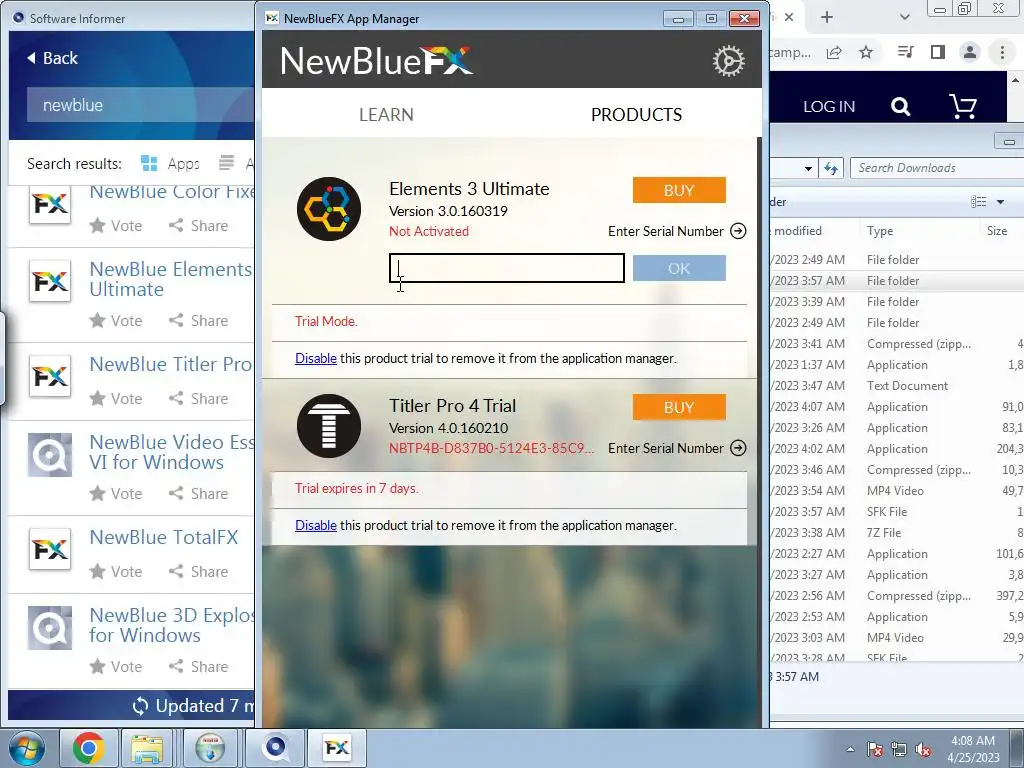This screenshot has height=768, width=1024.
Task: Open the shopping cart
Action: click(x=963, y=106)
